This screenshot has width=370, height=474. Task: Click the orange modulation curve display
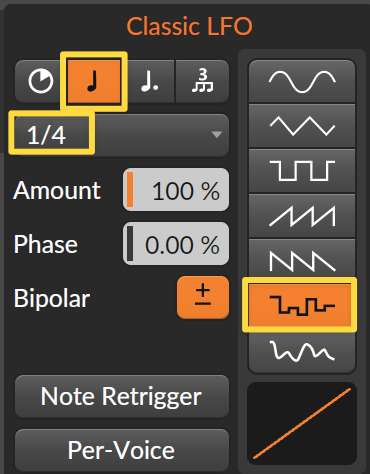(302, 423)
